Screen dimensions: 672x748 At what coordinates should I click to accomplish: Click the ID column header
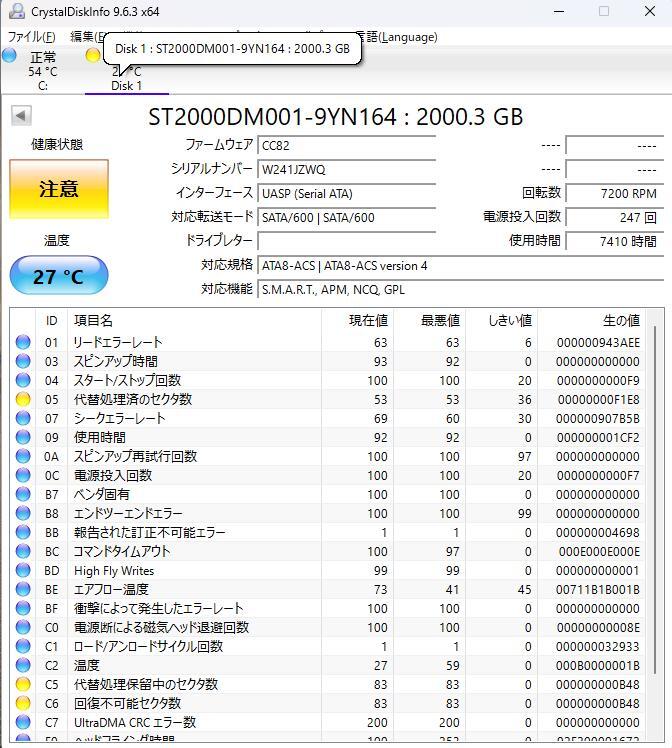(52, 321)
